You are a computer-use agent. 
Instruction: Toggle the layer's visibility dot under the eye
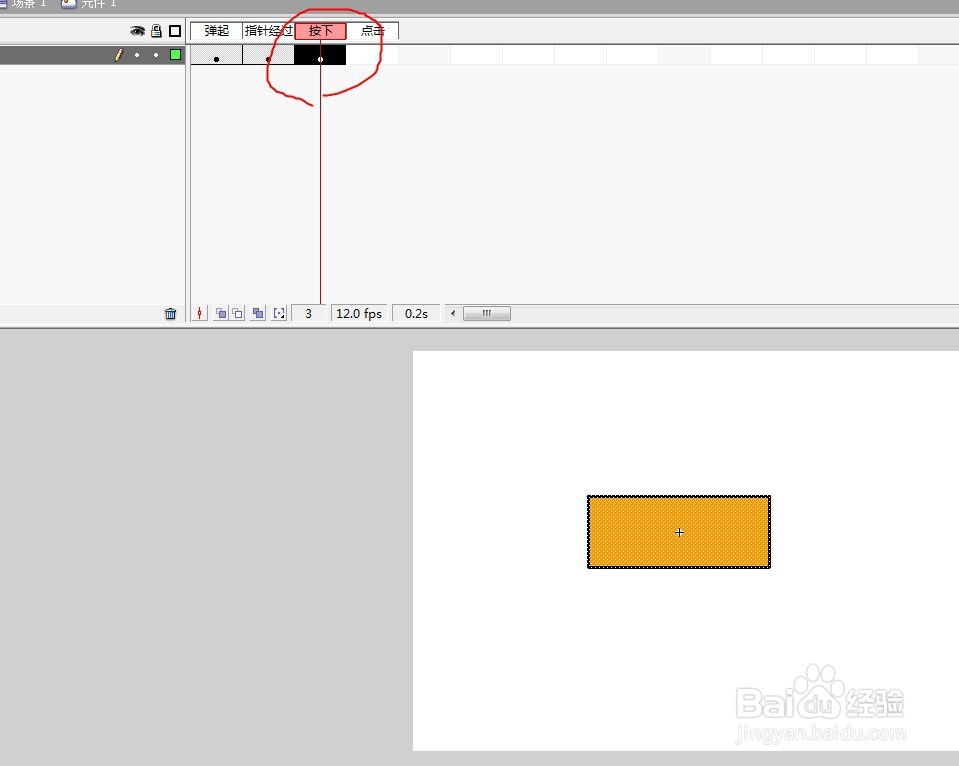click(137, 55)
